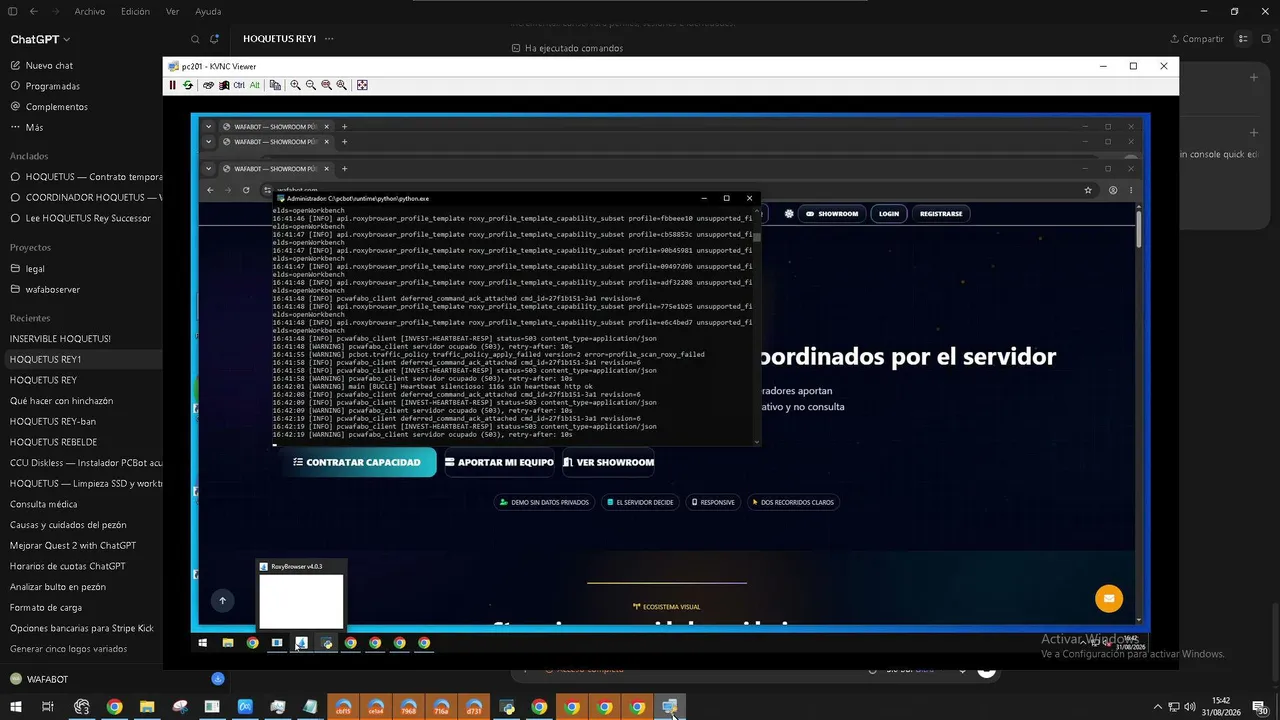Expand the Más sidebar option
The width and height of the screenshot is (1280, 720).
(x=82, y=127)
